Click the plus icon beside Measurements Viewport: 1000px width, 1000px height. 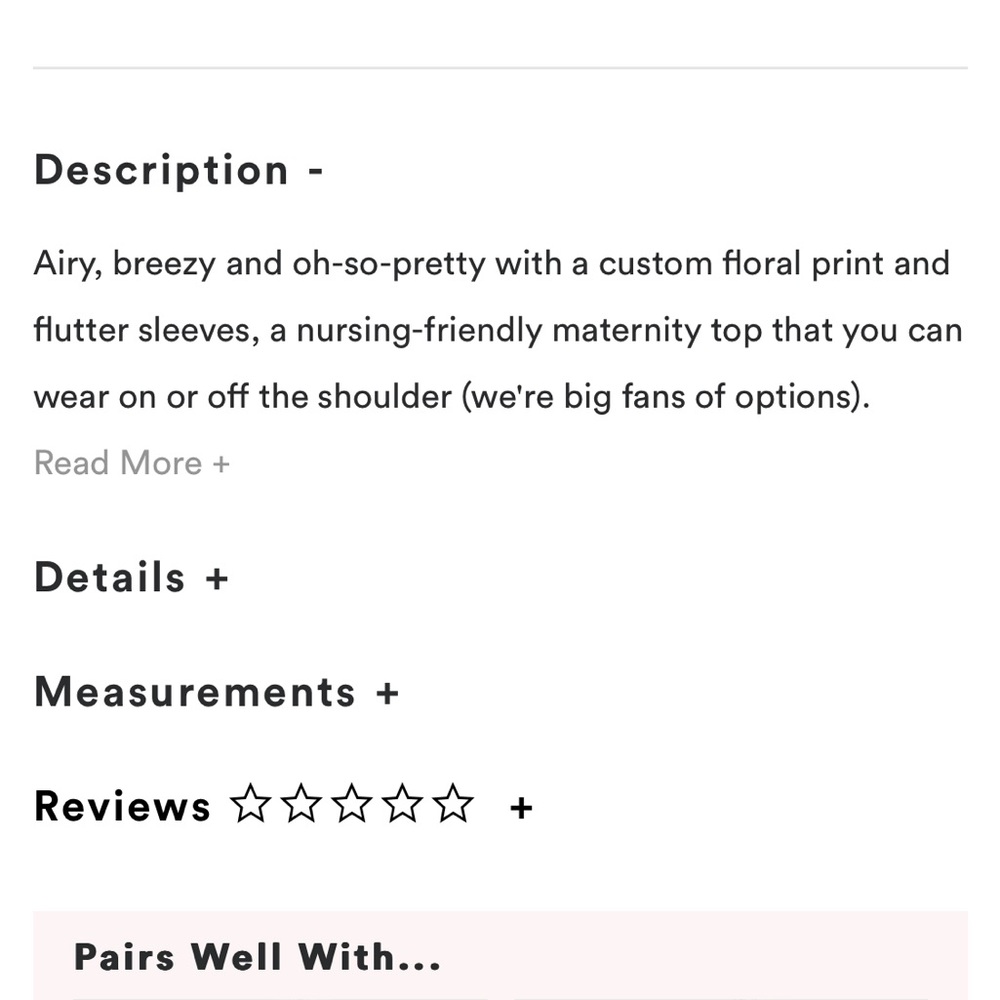coord(387,693)
